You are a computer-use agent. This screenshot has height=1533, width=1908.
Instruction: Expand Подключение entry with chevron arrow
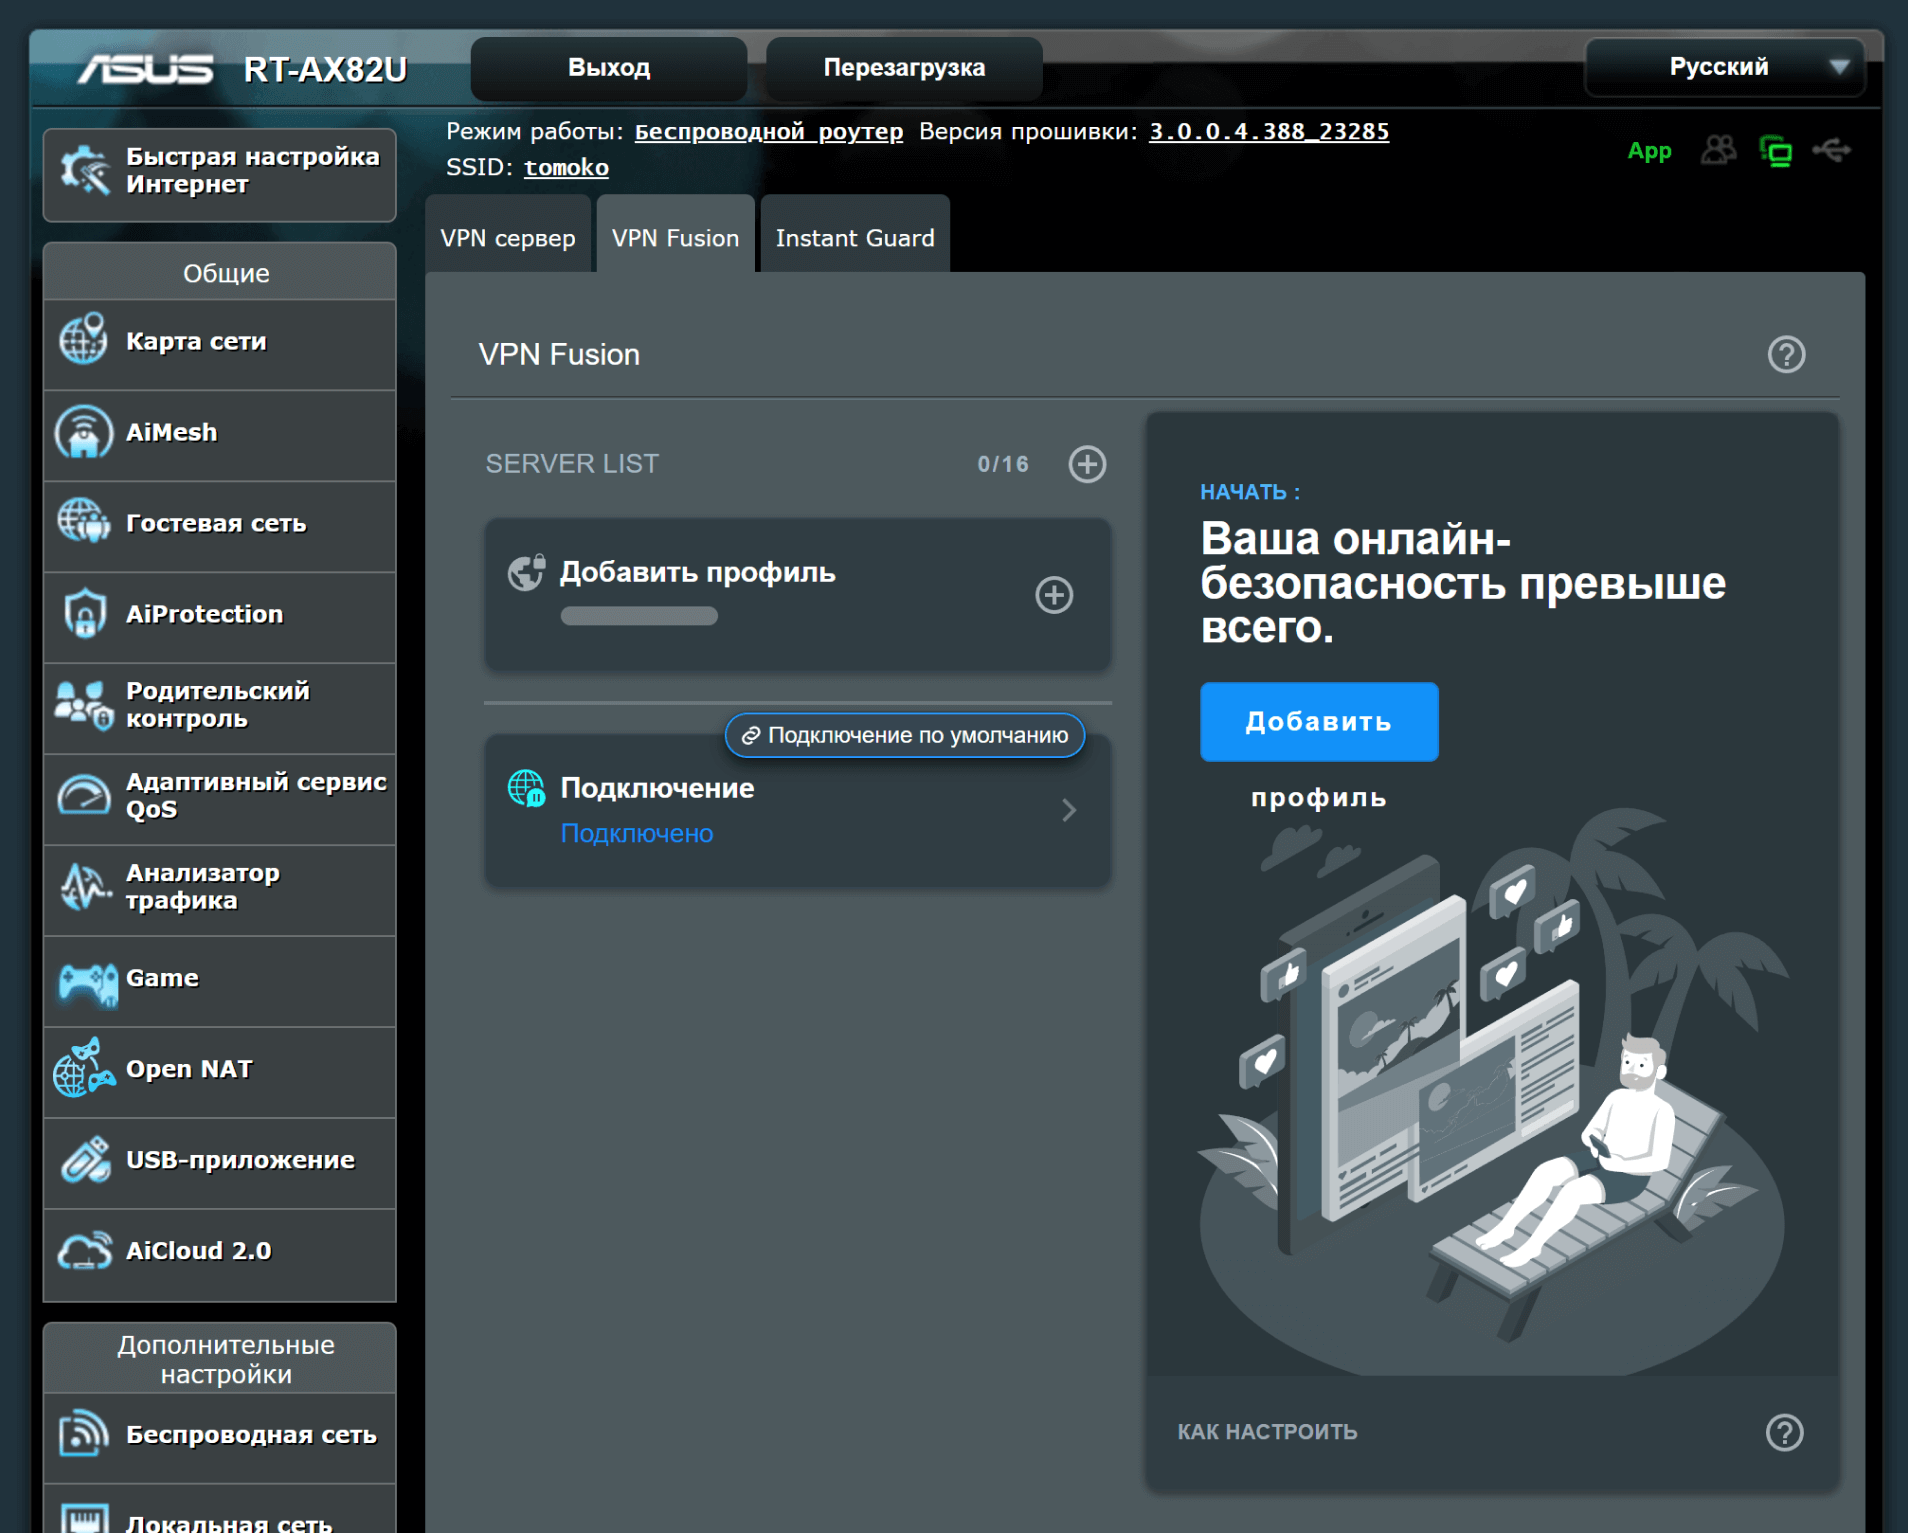[1068, 810]
